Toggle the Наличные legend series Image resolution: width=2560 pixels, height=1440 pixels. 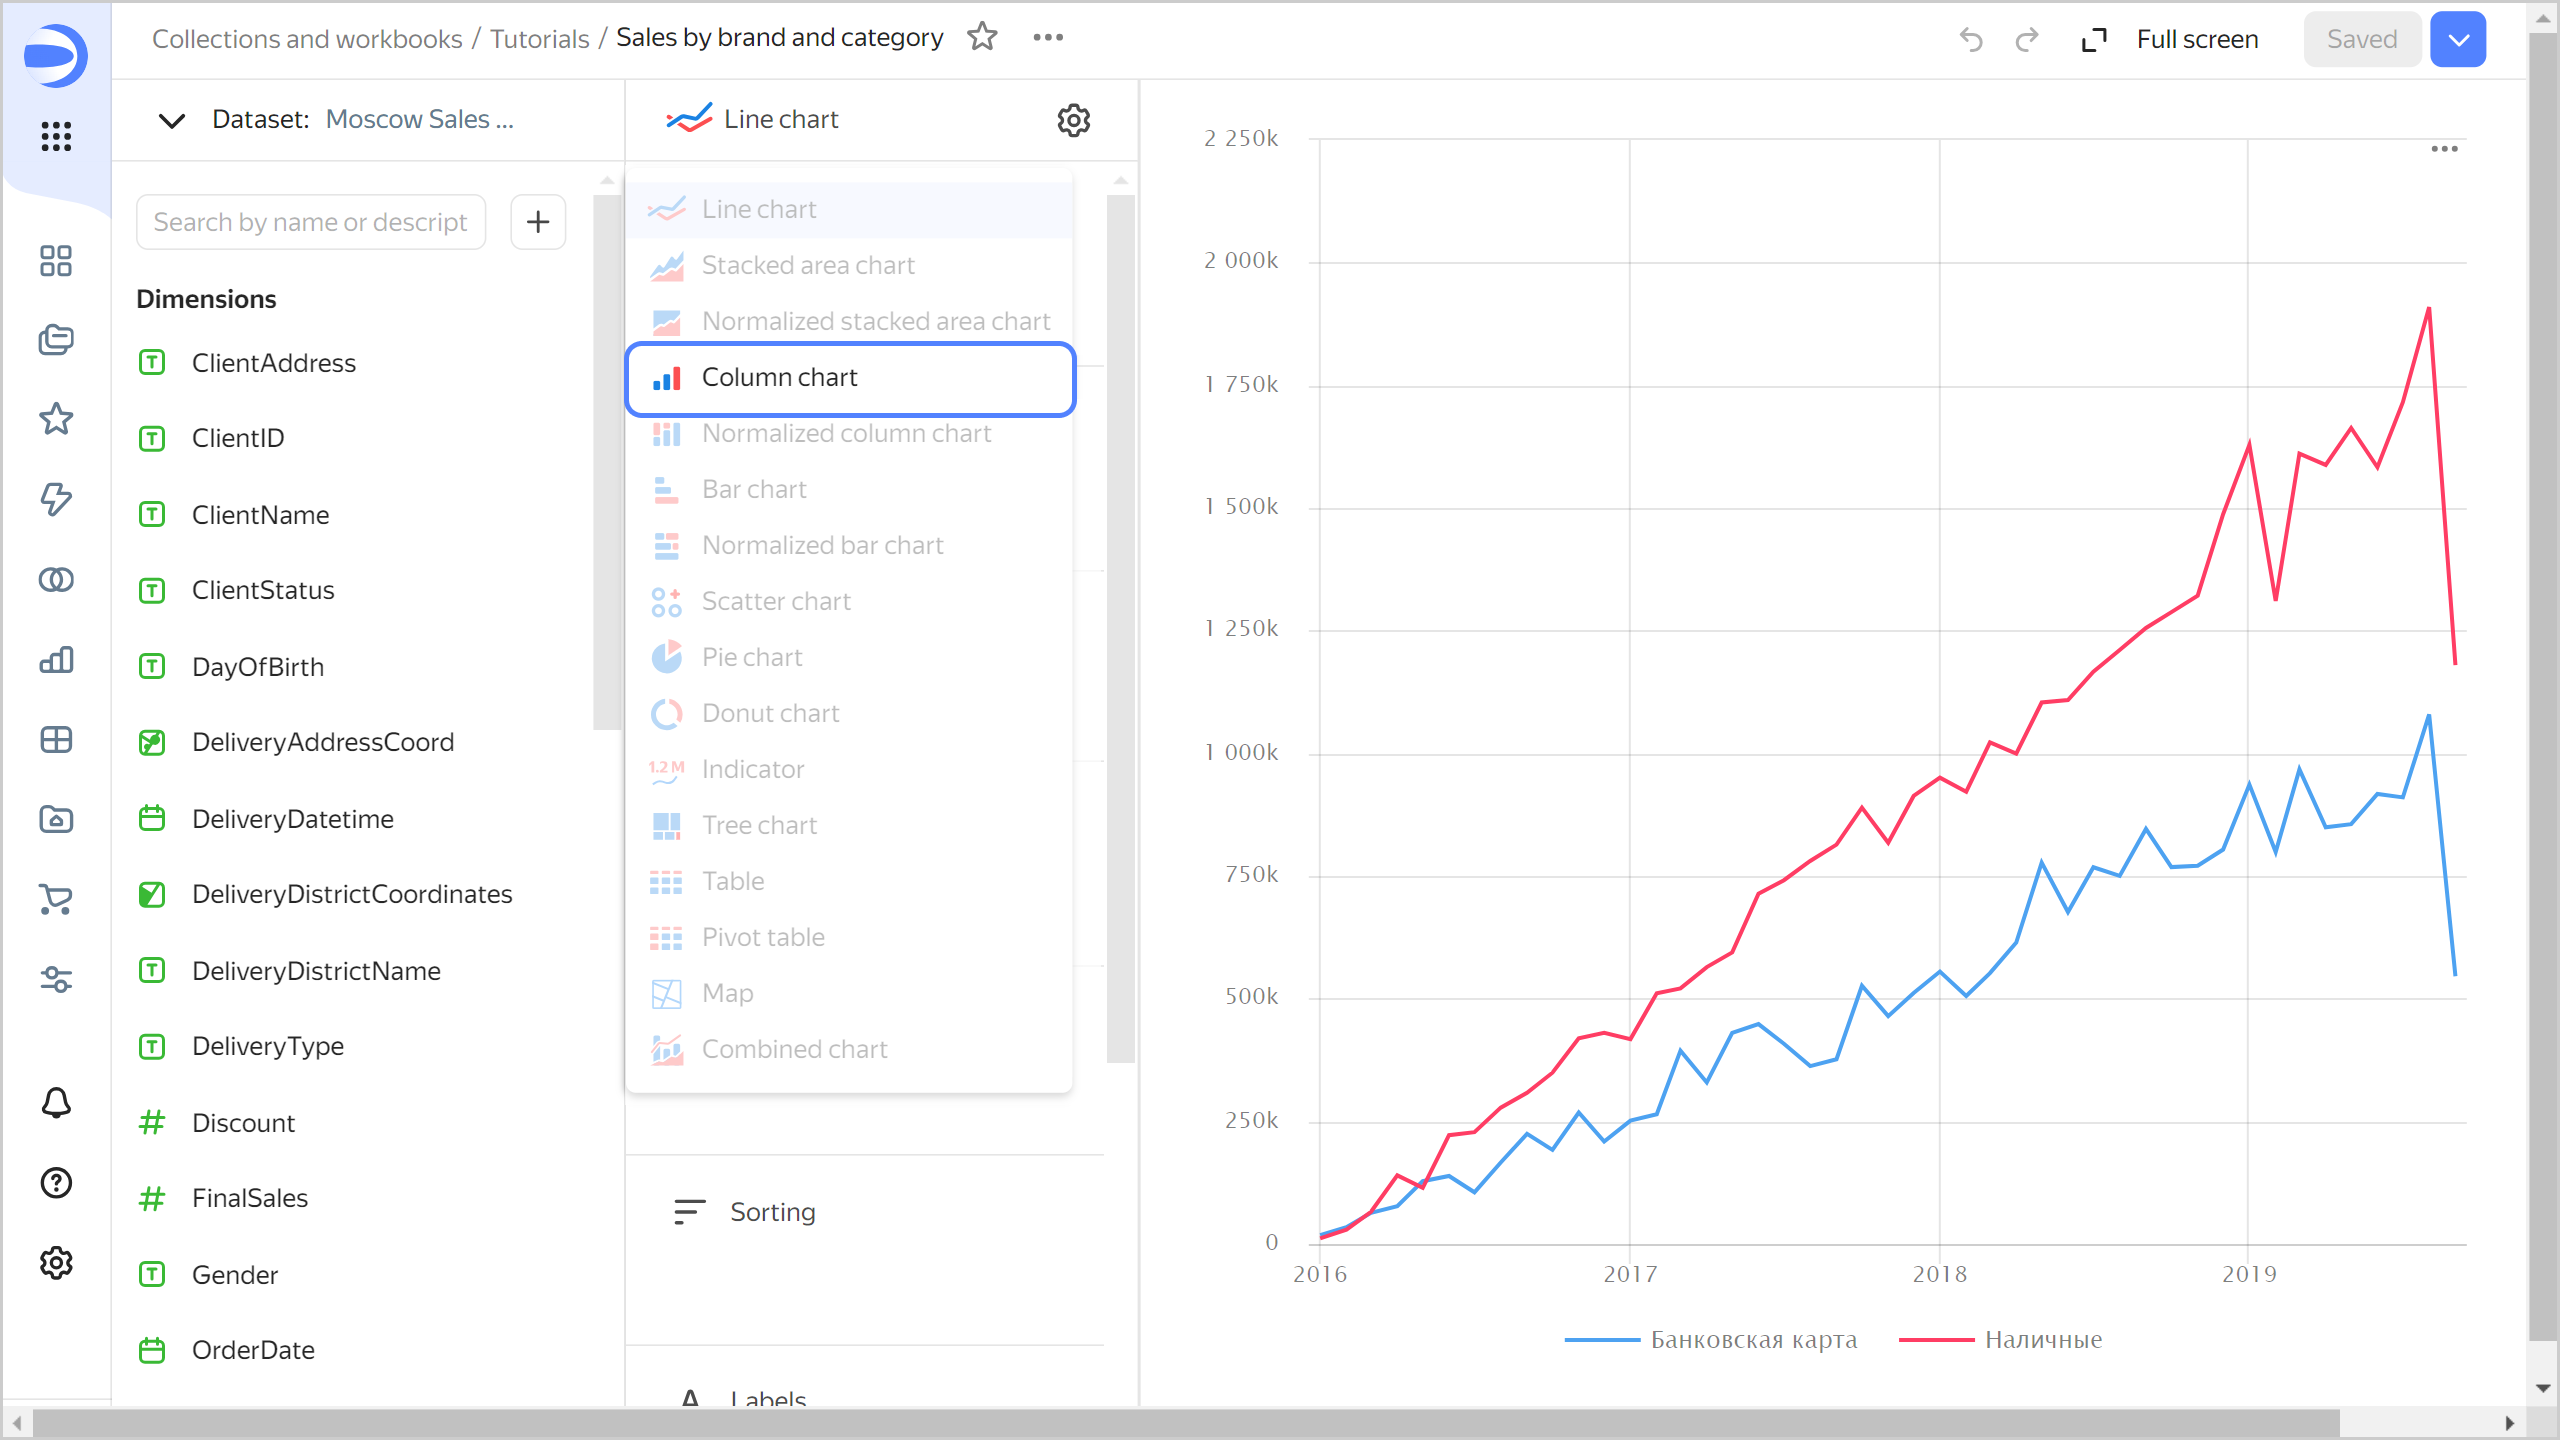[x=2042, y=1339]
